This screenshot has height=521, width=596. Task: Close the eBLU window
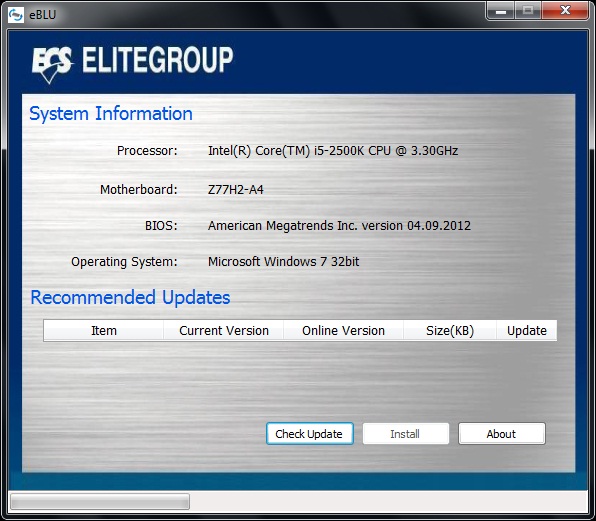tap(565, 11)
